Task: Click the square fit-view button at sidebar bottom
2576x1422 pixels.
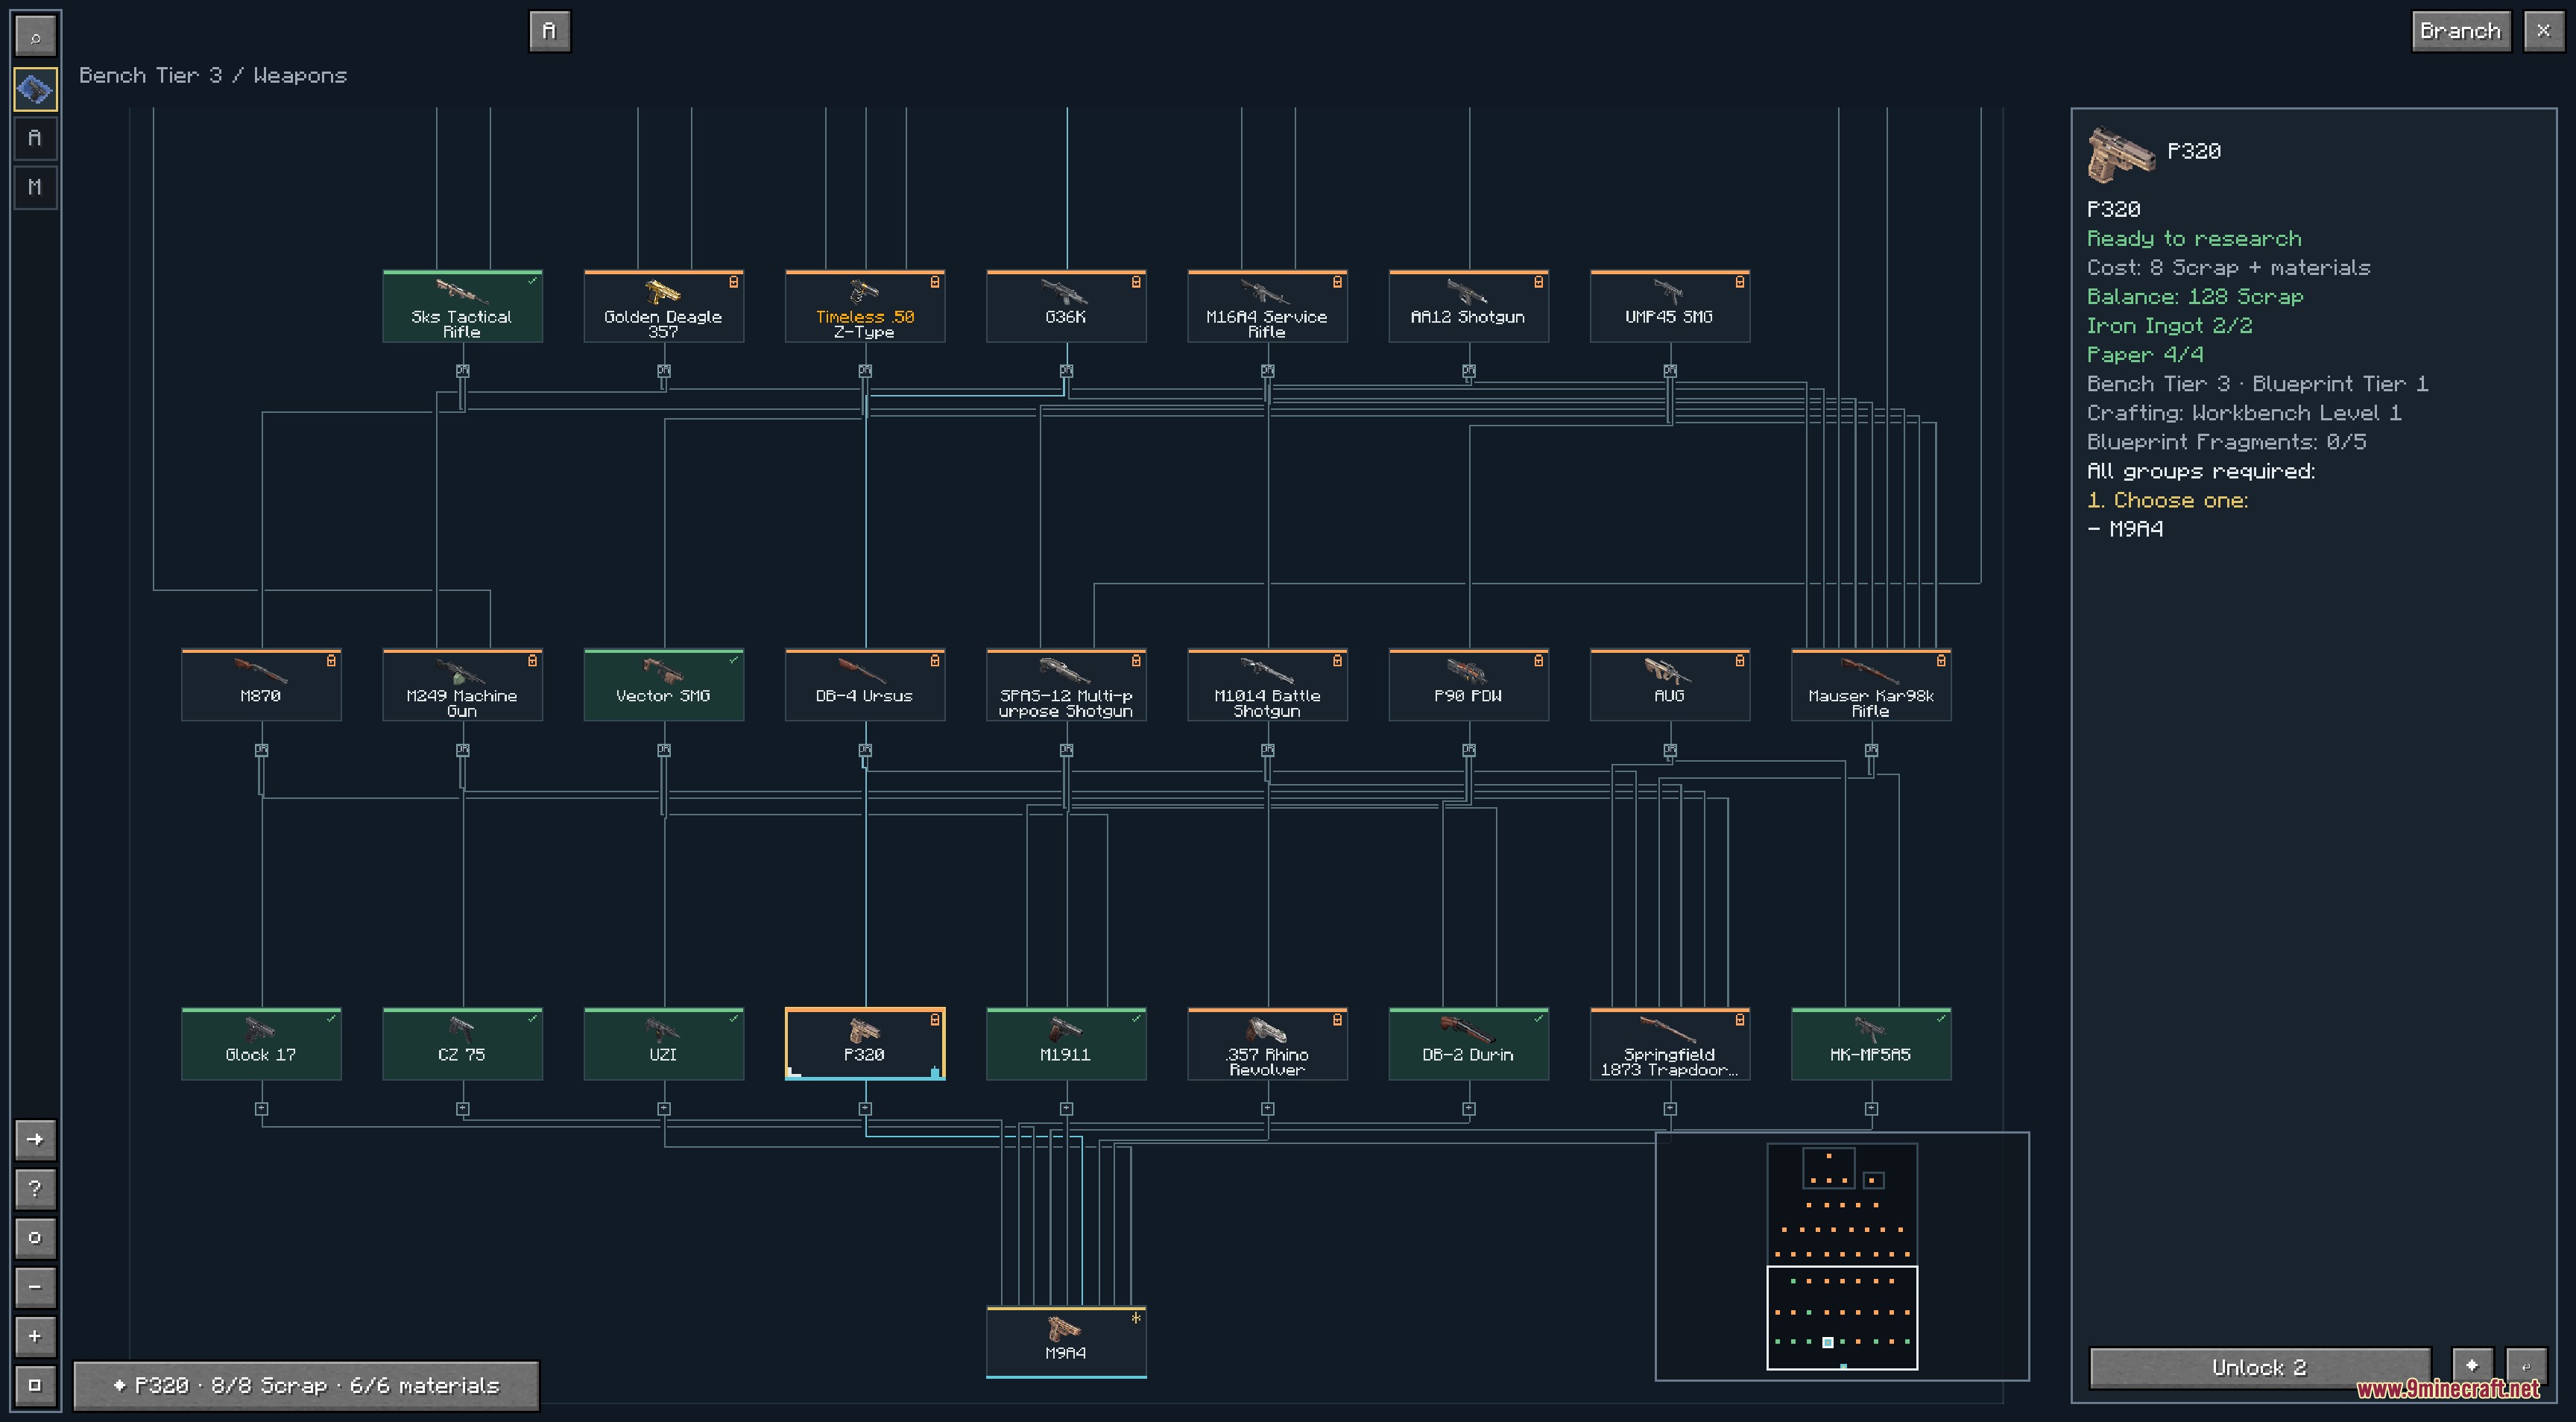Action: (x=35, y=1385)
